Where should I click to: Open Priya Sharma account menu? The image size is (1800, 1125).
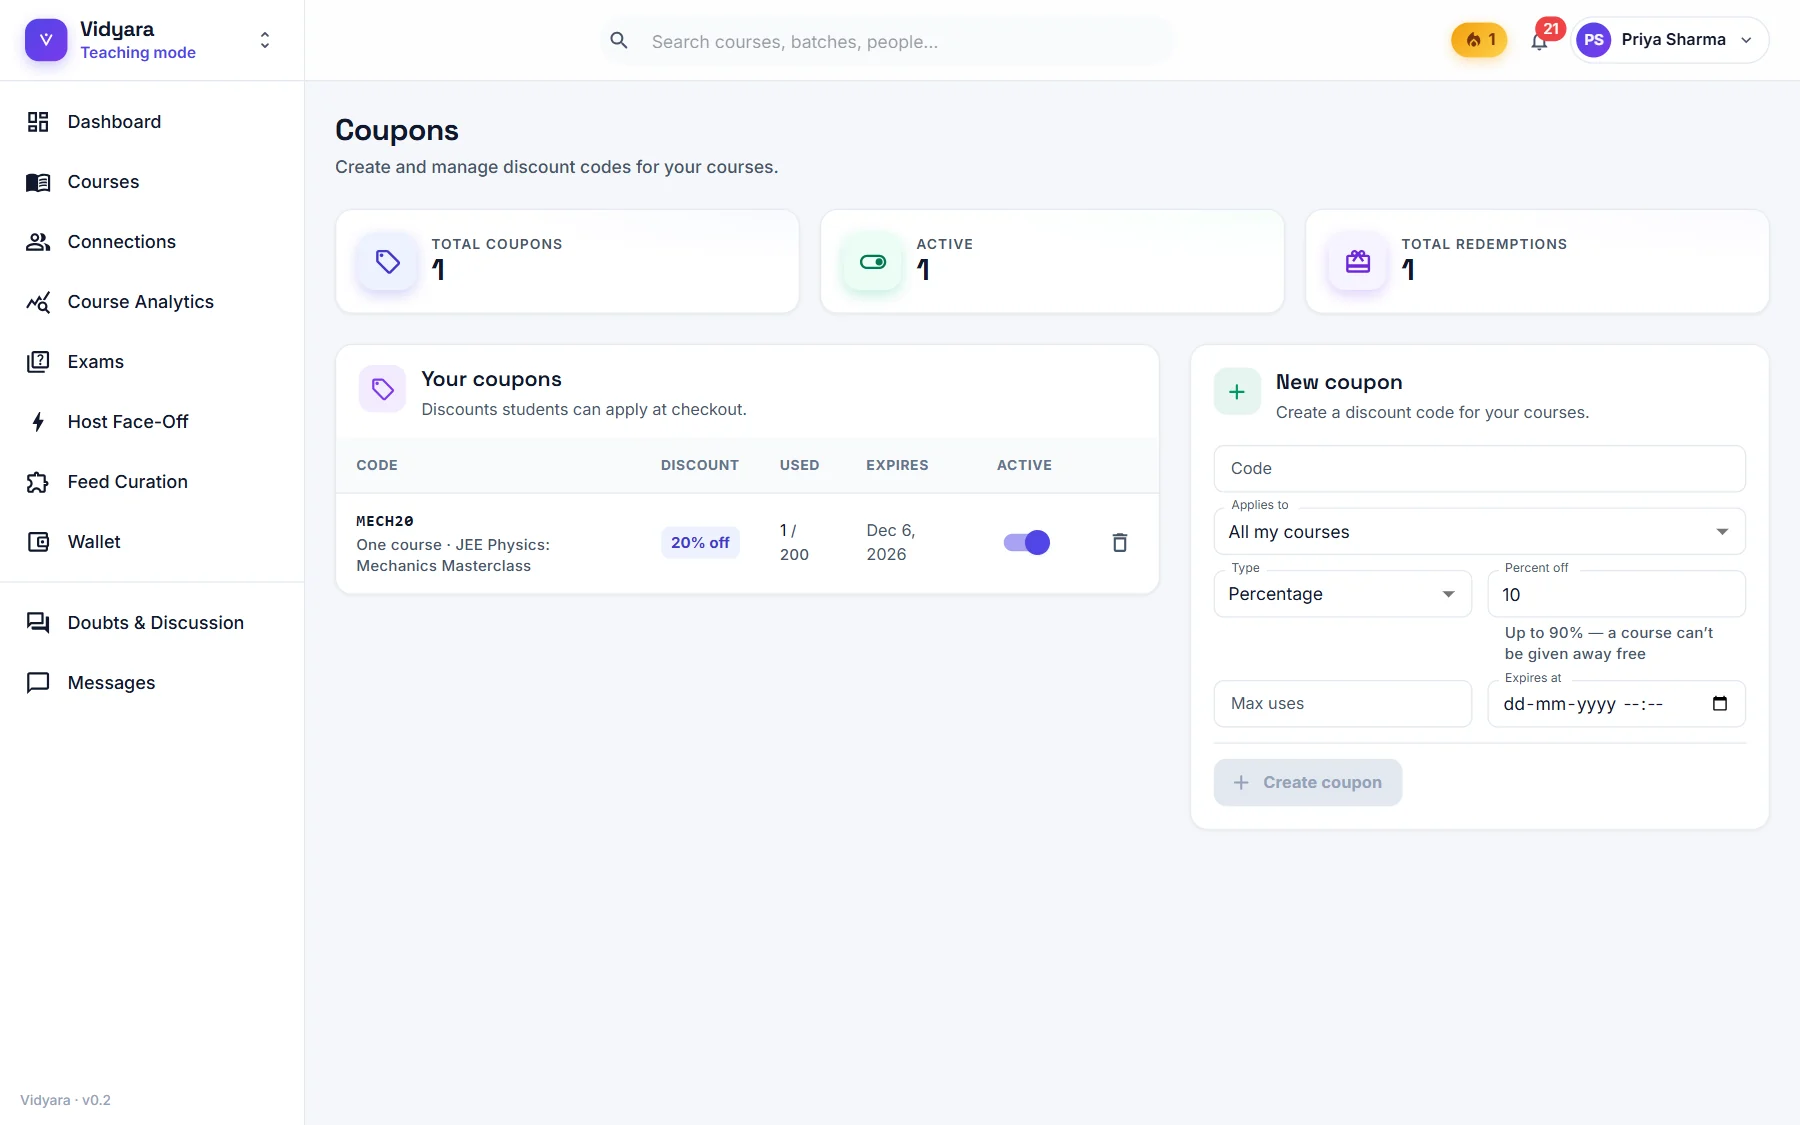1670,40
